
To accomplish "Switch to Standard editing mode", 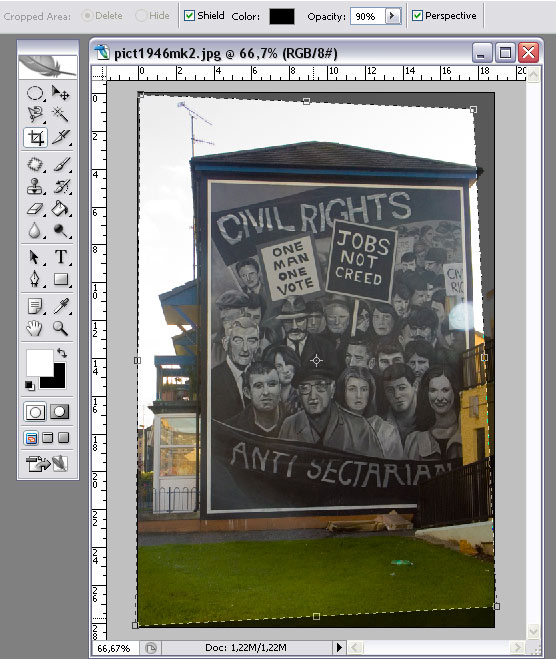I will coord(35,412).
